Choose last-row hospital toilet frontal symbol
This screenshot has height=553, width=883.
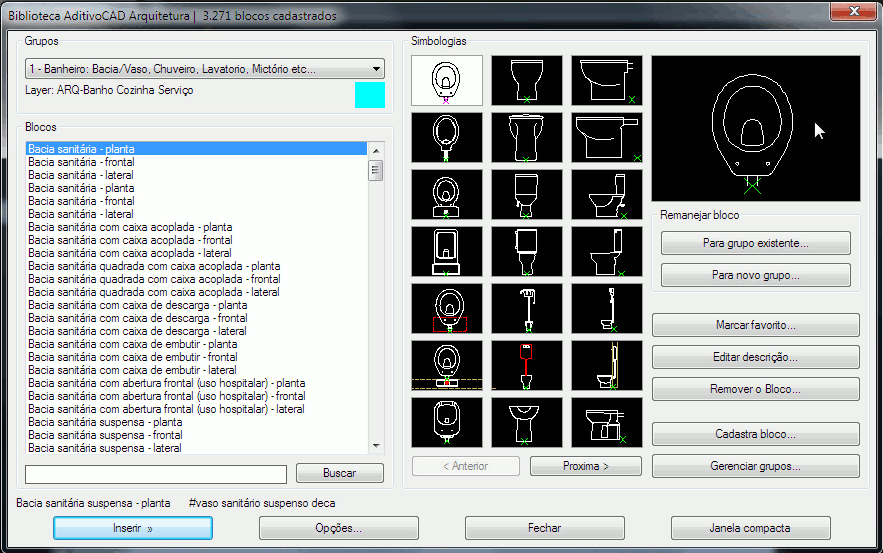[x=527, y=422]
